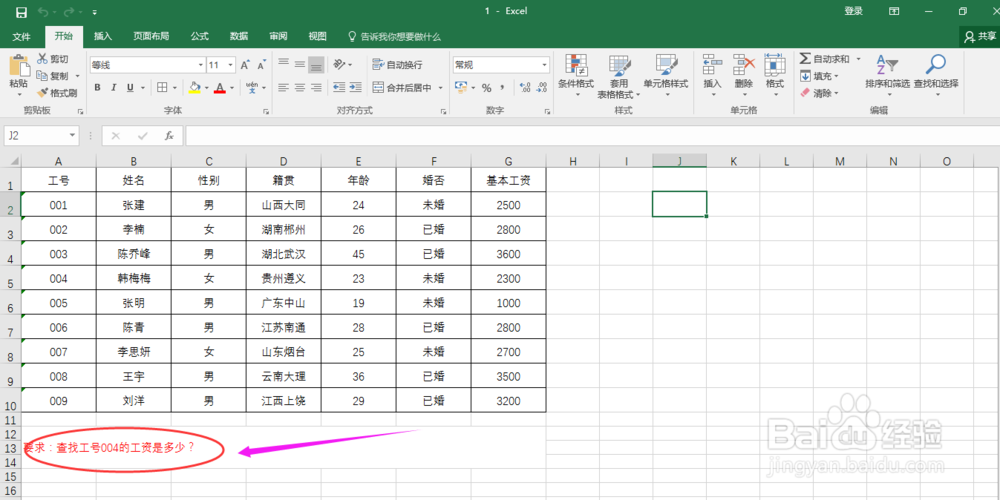Select the Format Painter brush
1000x500 pixels.
(57, 92)
